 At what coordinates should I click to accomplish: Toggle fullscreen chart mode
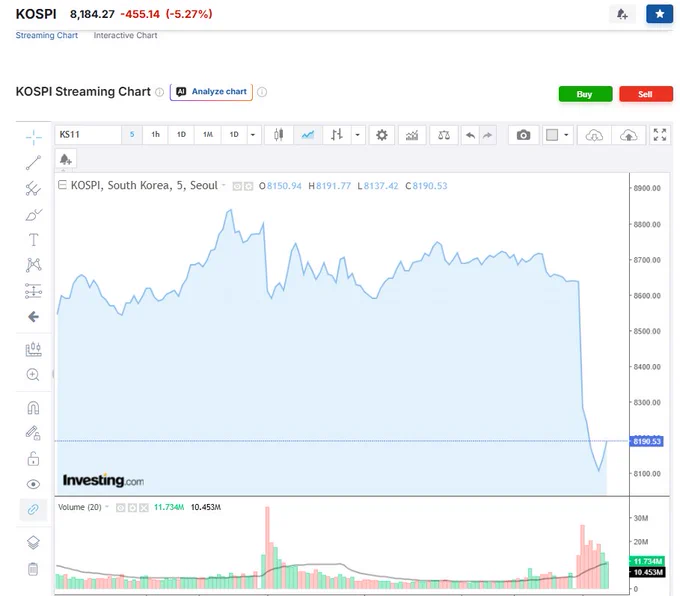[x=660, y=135]
